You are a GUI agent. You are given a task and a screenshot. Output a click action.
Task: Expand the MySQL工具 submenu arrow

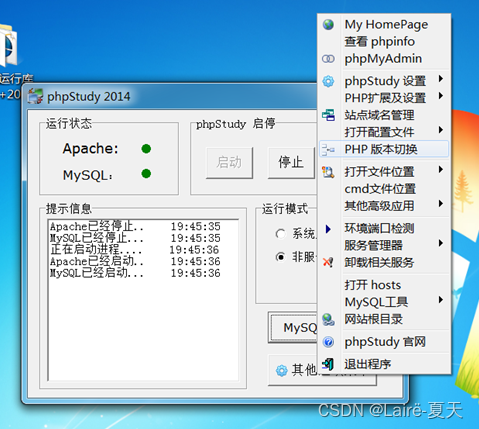tap(441, 300)
